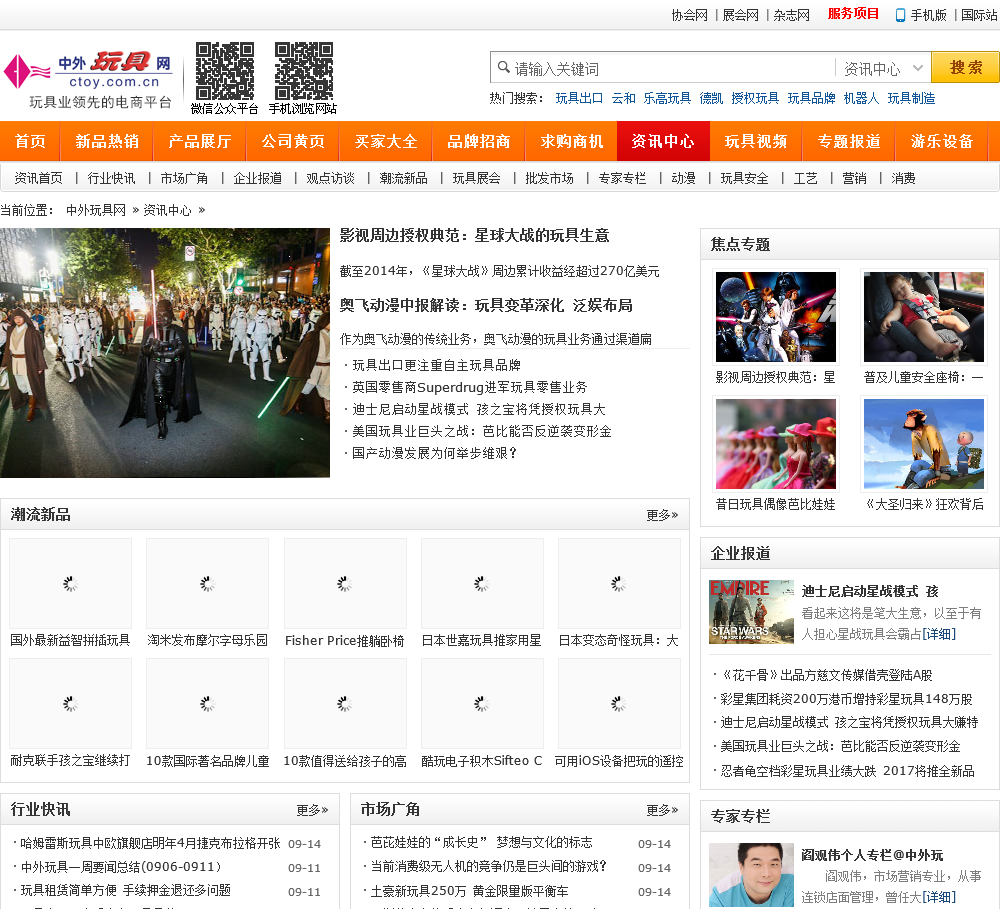Open 企业报道 sub-navigation item
Screen dimensions: 1000x909
click(257, 179)
